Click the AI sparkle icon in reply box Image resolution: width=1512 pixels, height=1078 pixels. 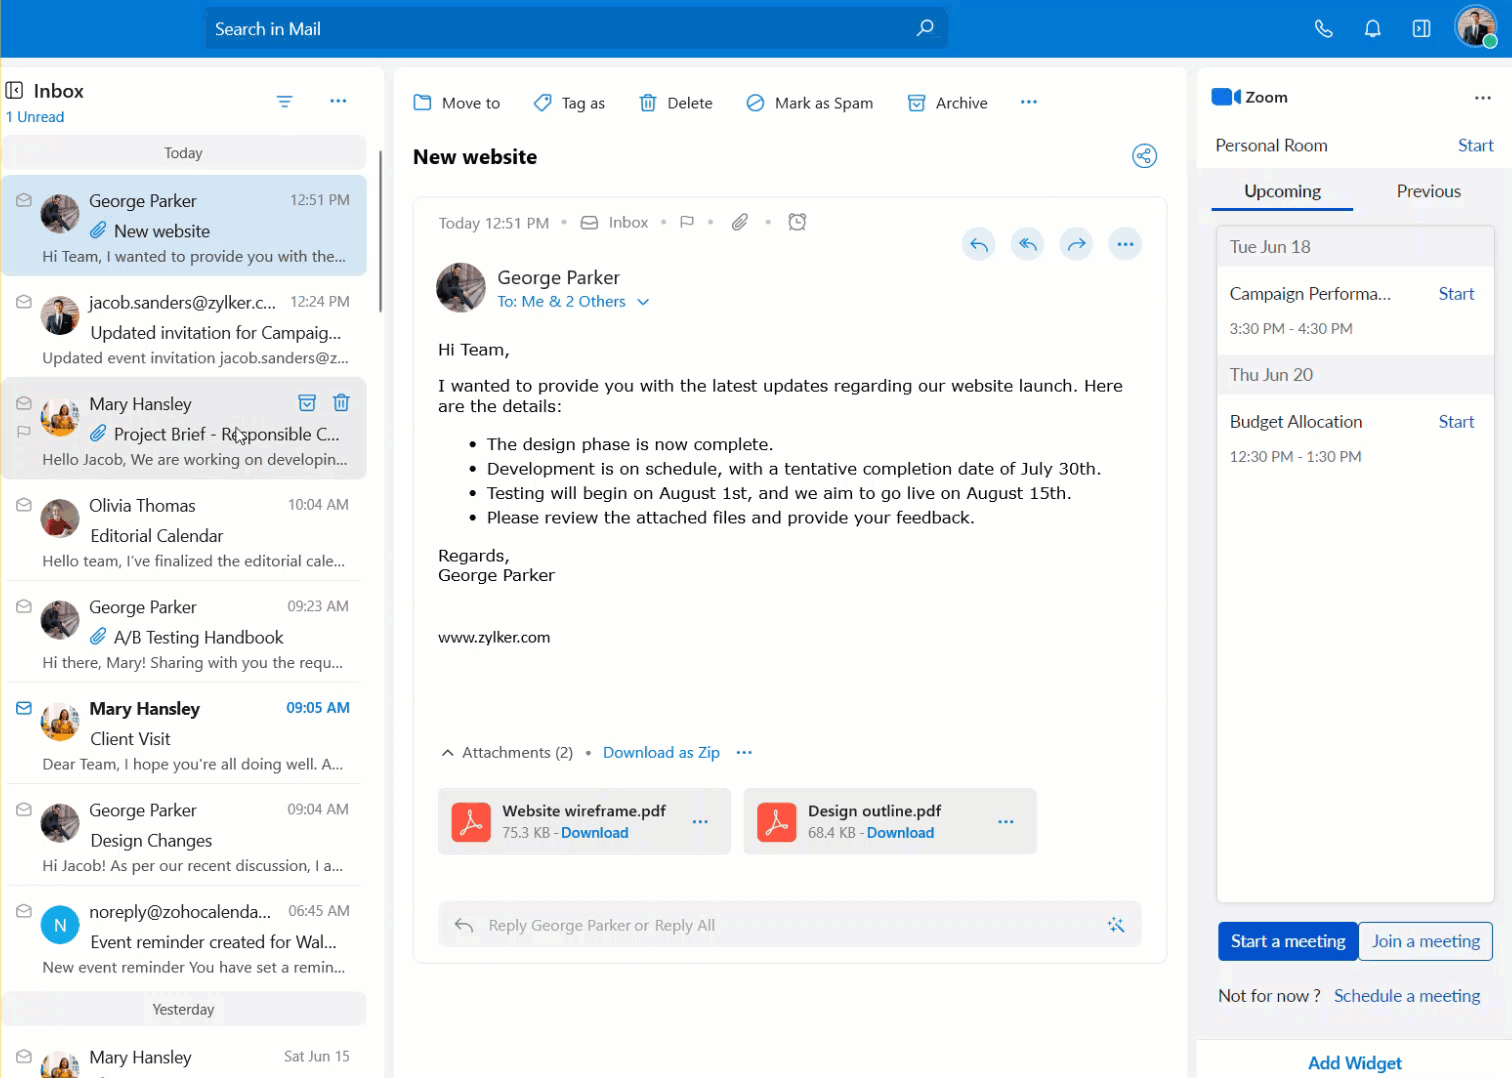tap(1116, 925)
